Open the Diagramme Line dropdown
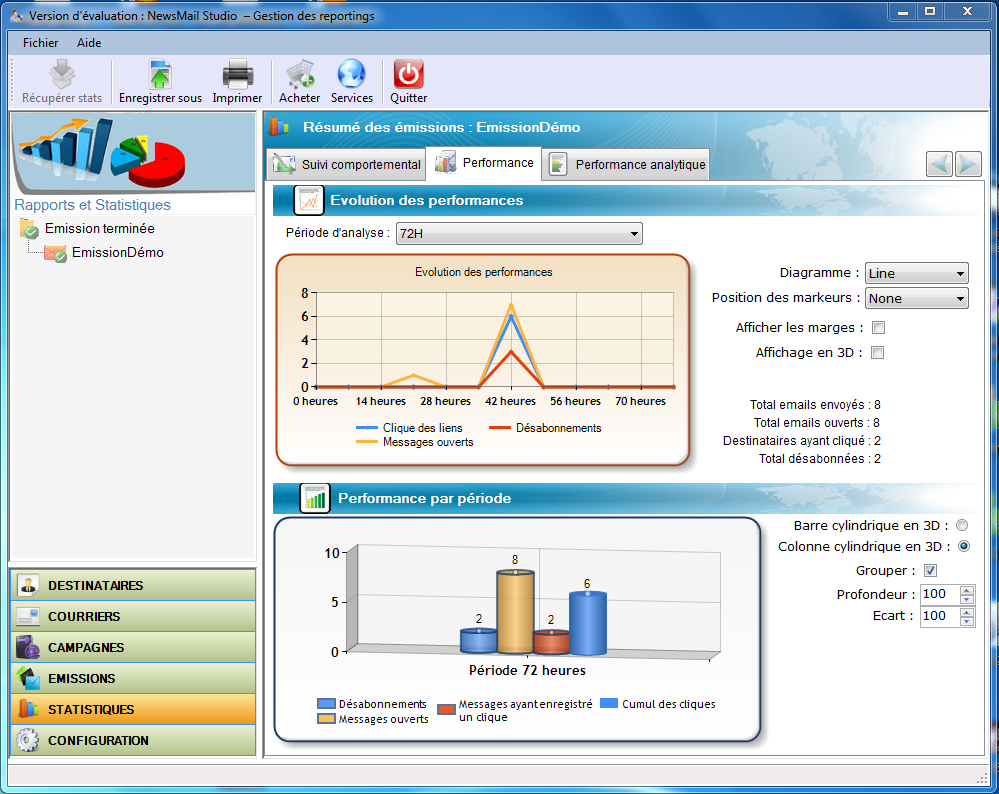 pyautogui.click(x=917, y=273)
